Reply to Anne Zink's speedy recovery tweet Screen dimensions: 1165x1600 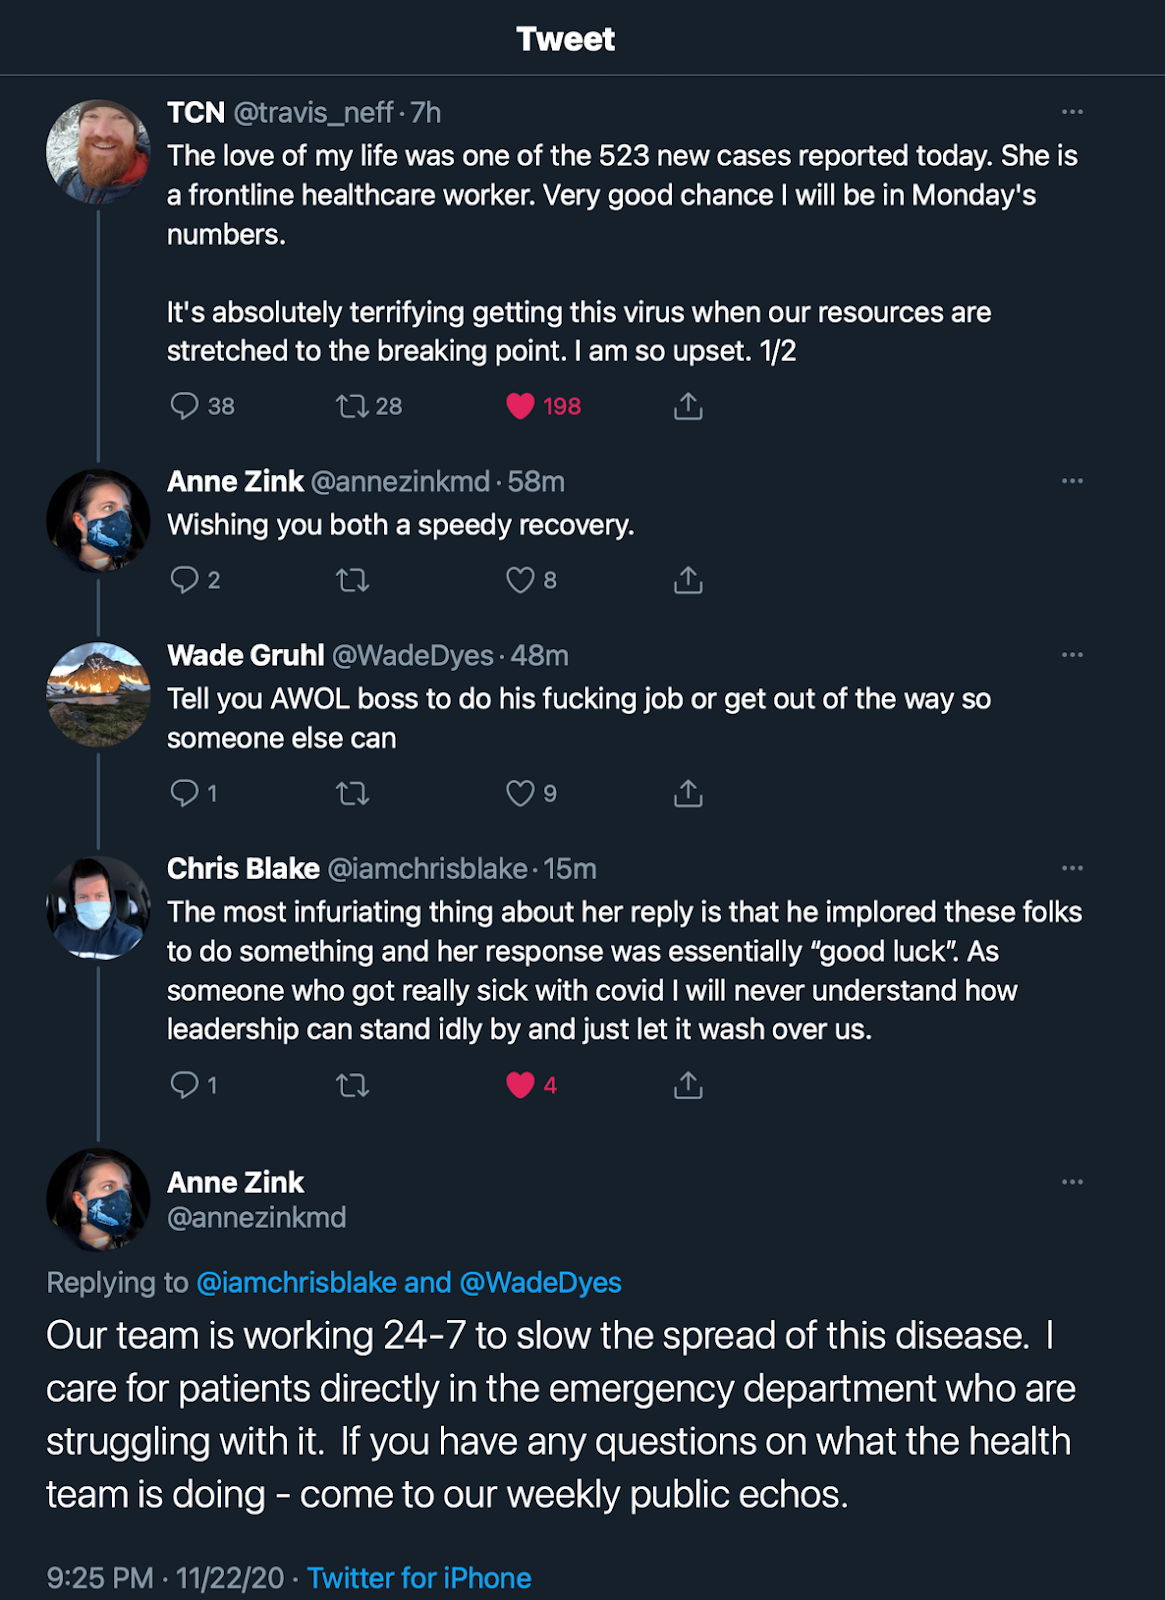point(185,580)
